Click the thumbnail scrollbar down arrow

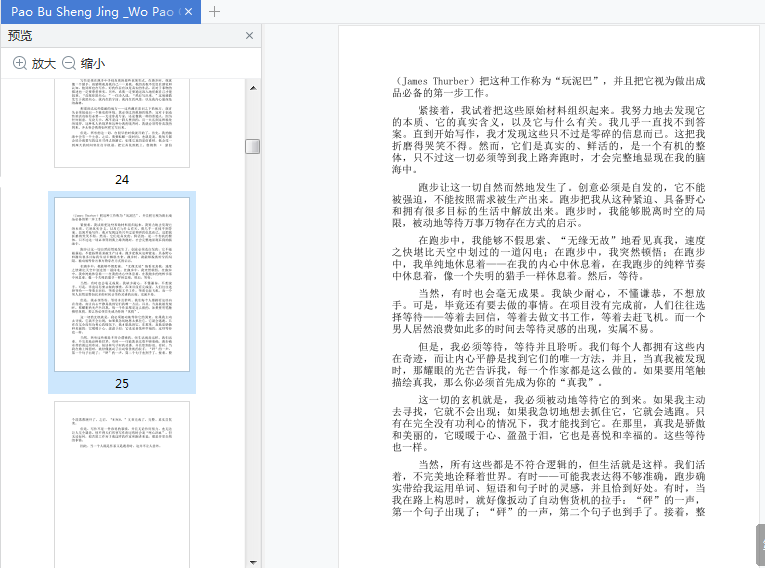pyautogui.click(x=253, y=563)
